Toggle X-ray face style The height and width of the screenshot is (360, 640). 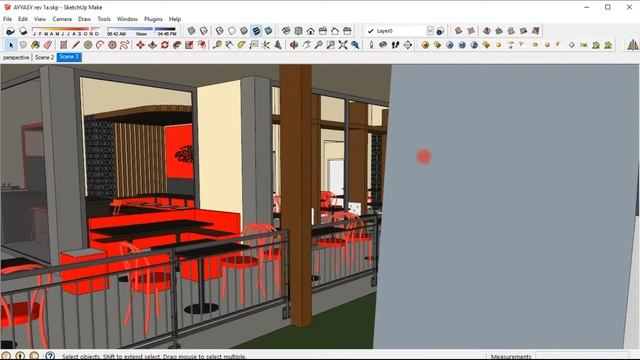191,31
